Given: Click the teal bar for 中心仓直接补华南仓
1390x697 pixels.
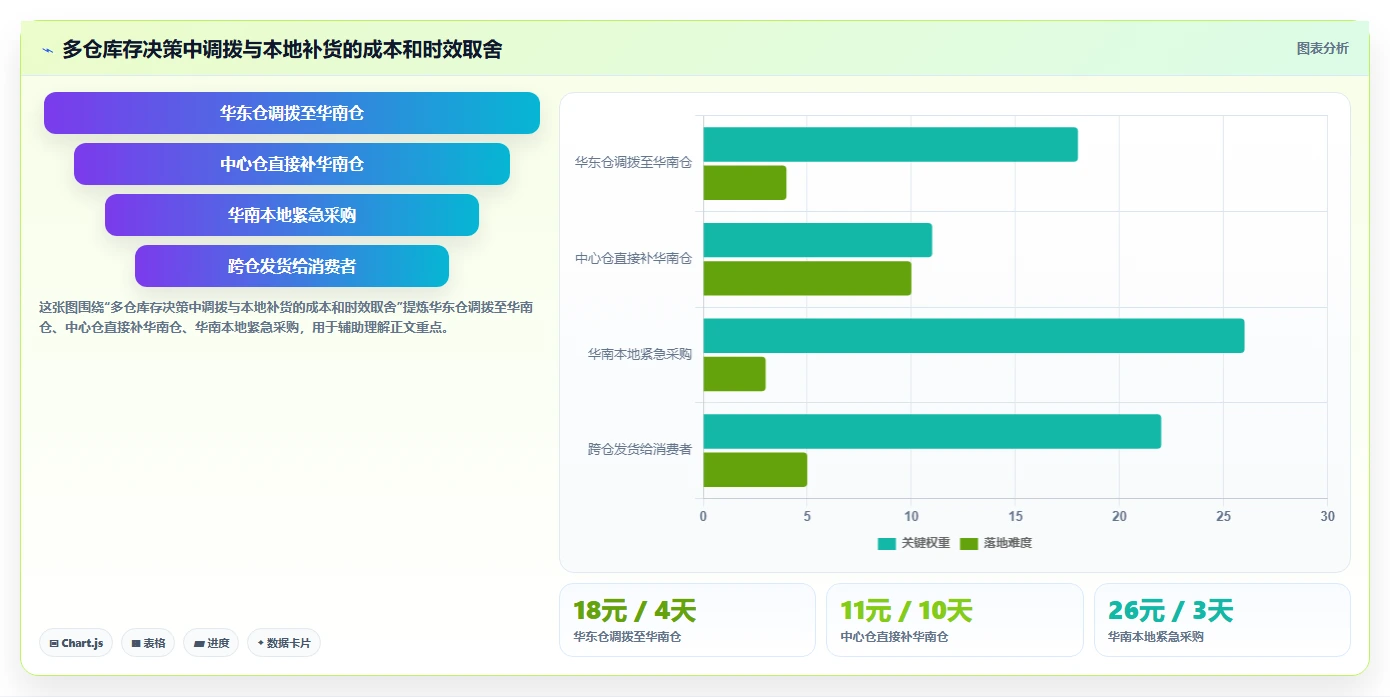Looking at the screenshot, I should 817,240.
